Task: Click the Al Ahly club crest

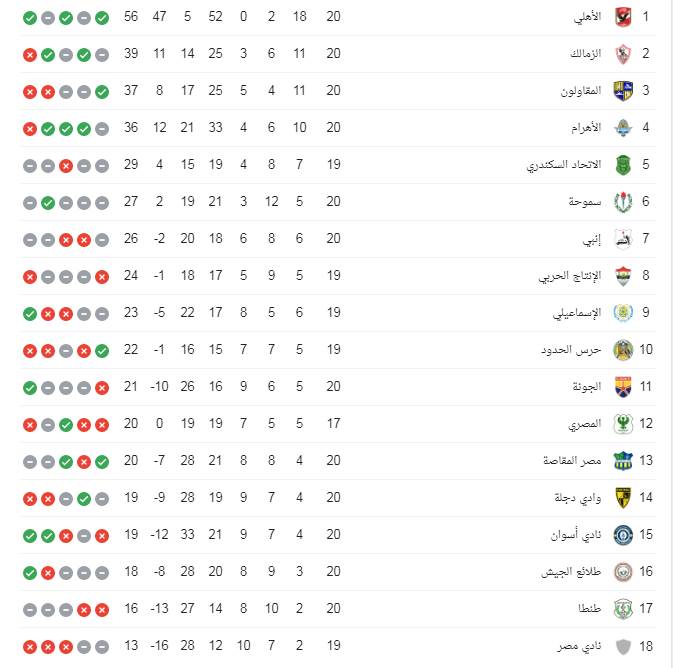Action: coord(623,17)
